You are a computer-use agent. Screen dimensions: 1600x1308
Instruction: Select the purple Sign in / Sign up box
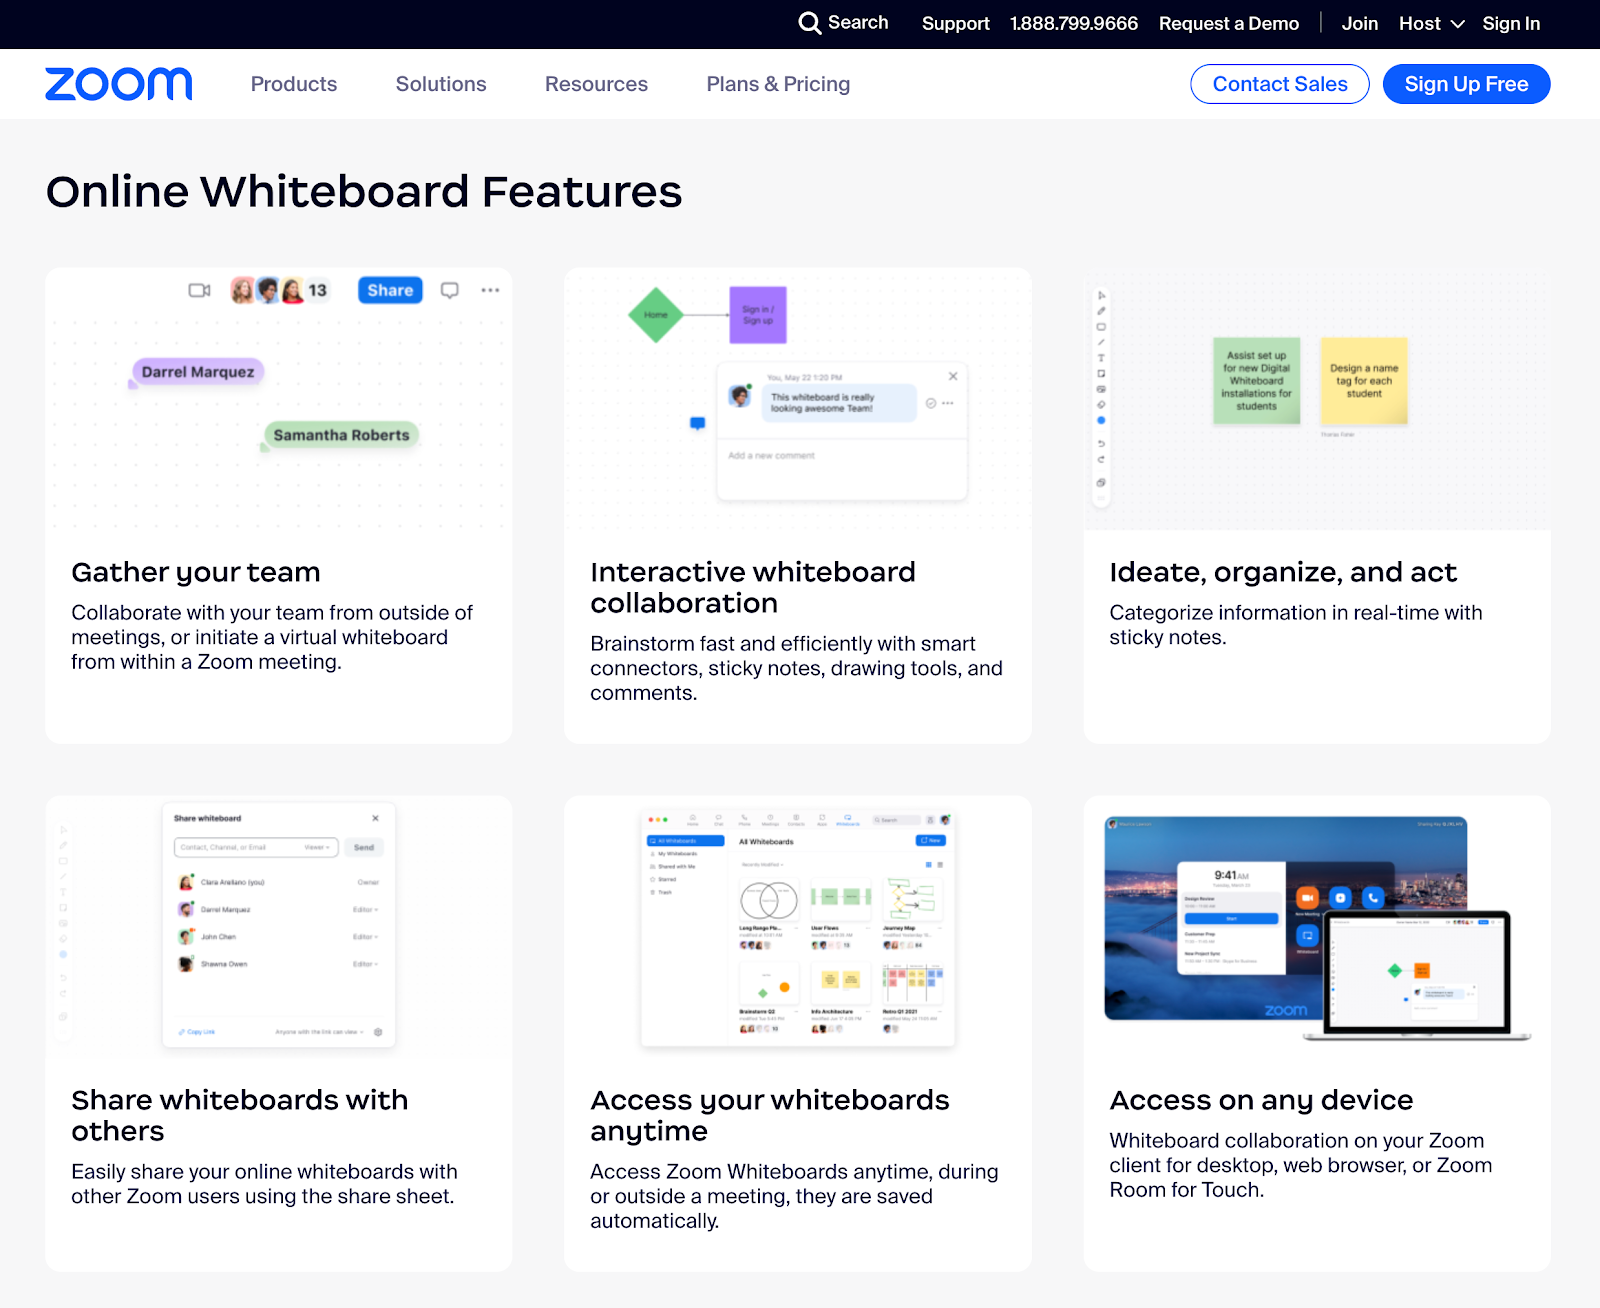[x=758, y=315]
